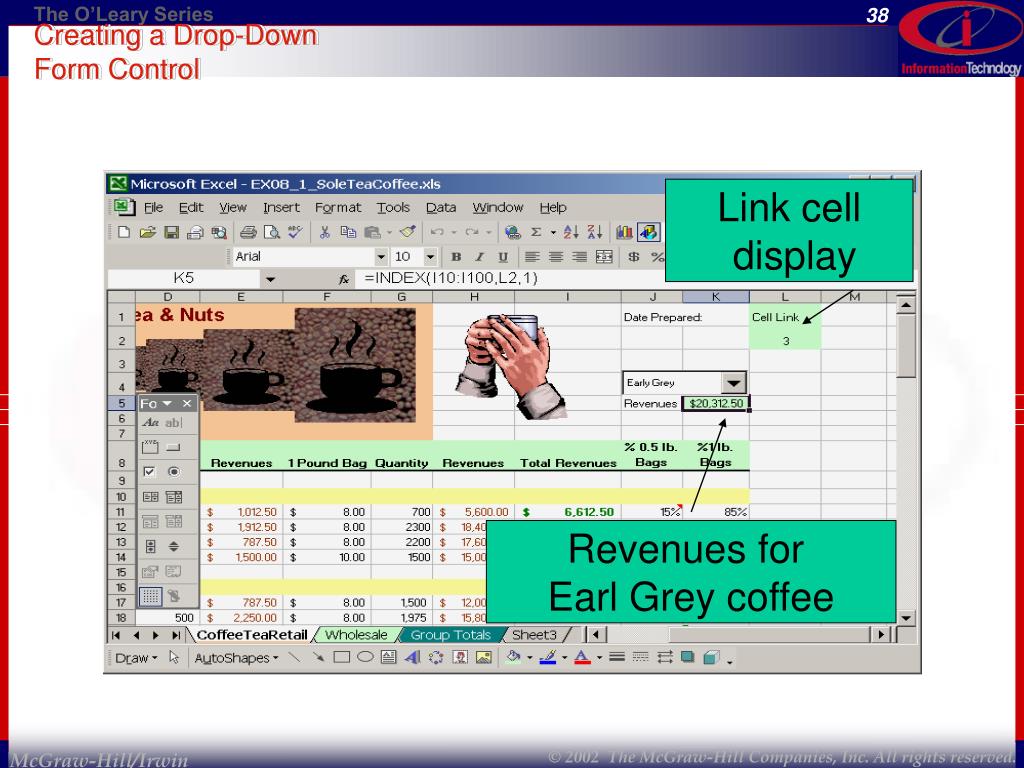Viewport: 1024px width, 768px height.
Task: Switch to the Sheet3 tab
Action: point(534,635)
